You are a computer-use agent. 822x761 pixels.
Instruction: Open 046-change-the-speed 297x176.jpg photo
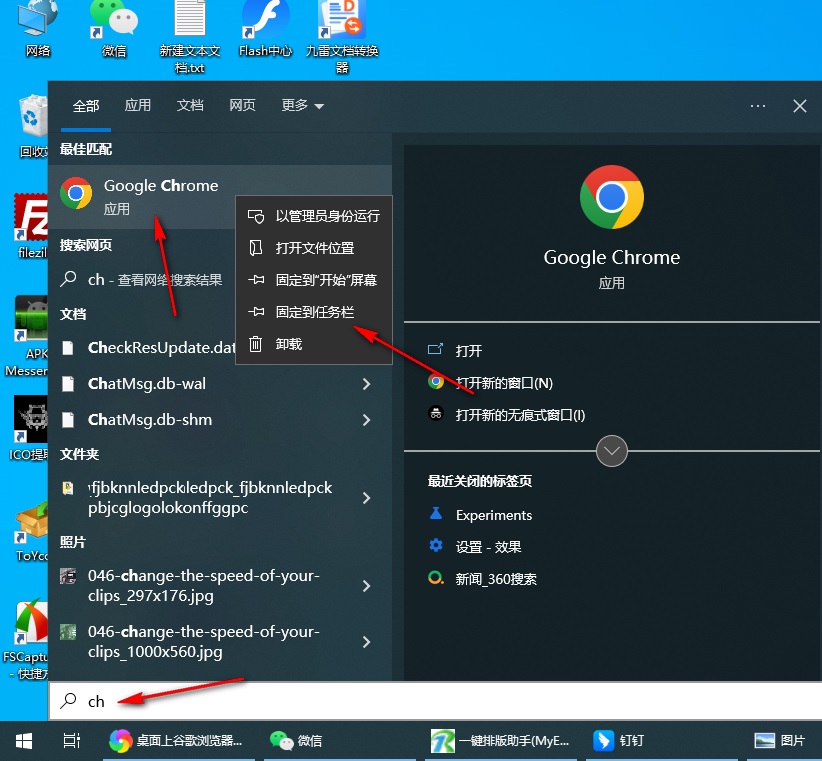click(202, 585)
